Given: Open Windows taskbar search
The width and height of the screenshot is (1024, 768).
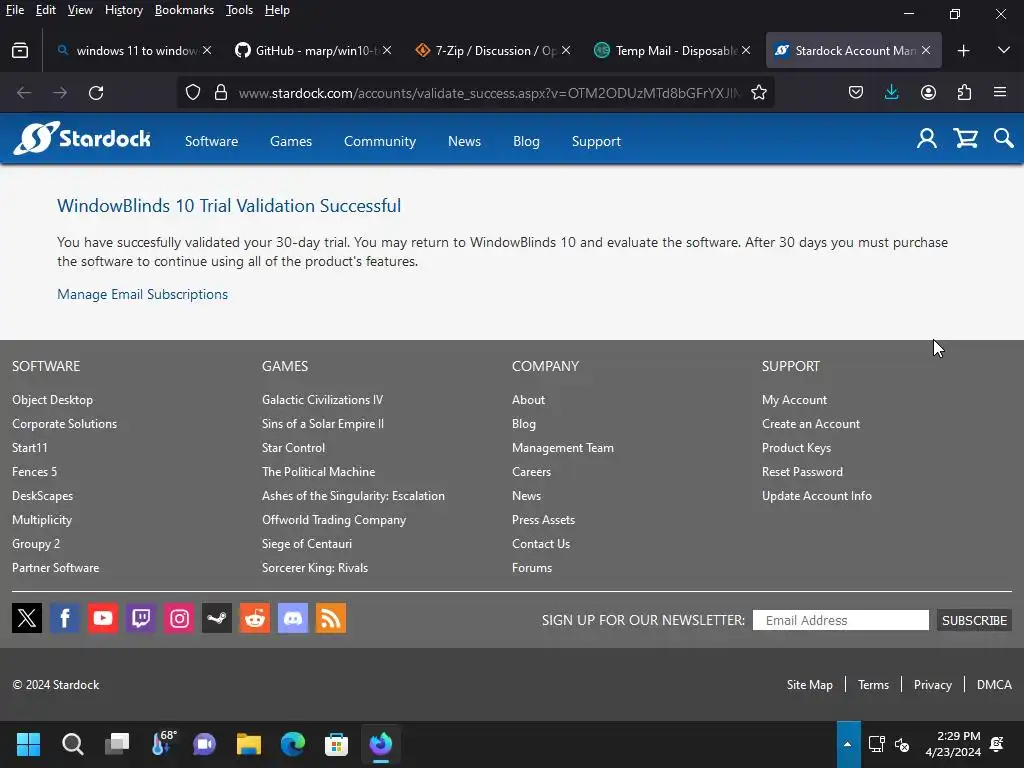Looking at the screenshot, I should [72, 744].
